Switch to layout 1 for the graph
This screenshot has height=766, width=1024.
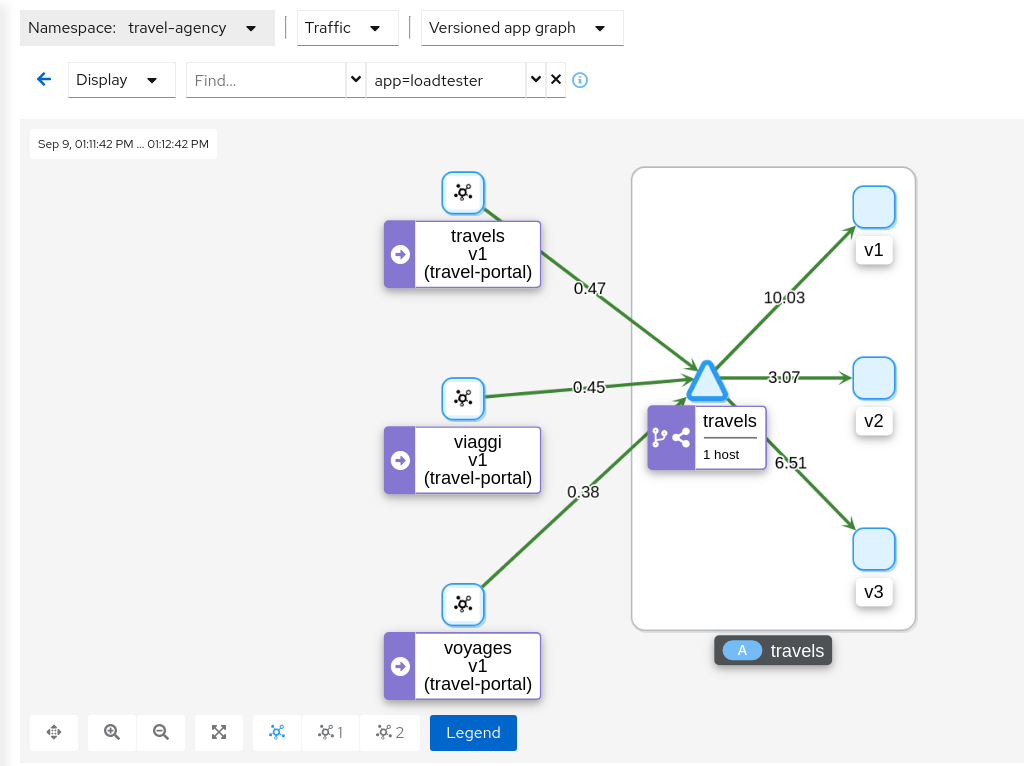click(329, 732)
